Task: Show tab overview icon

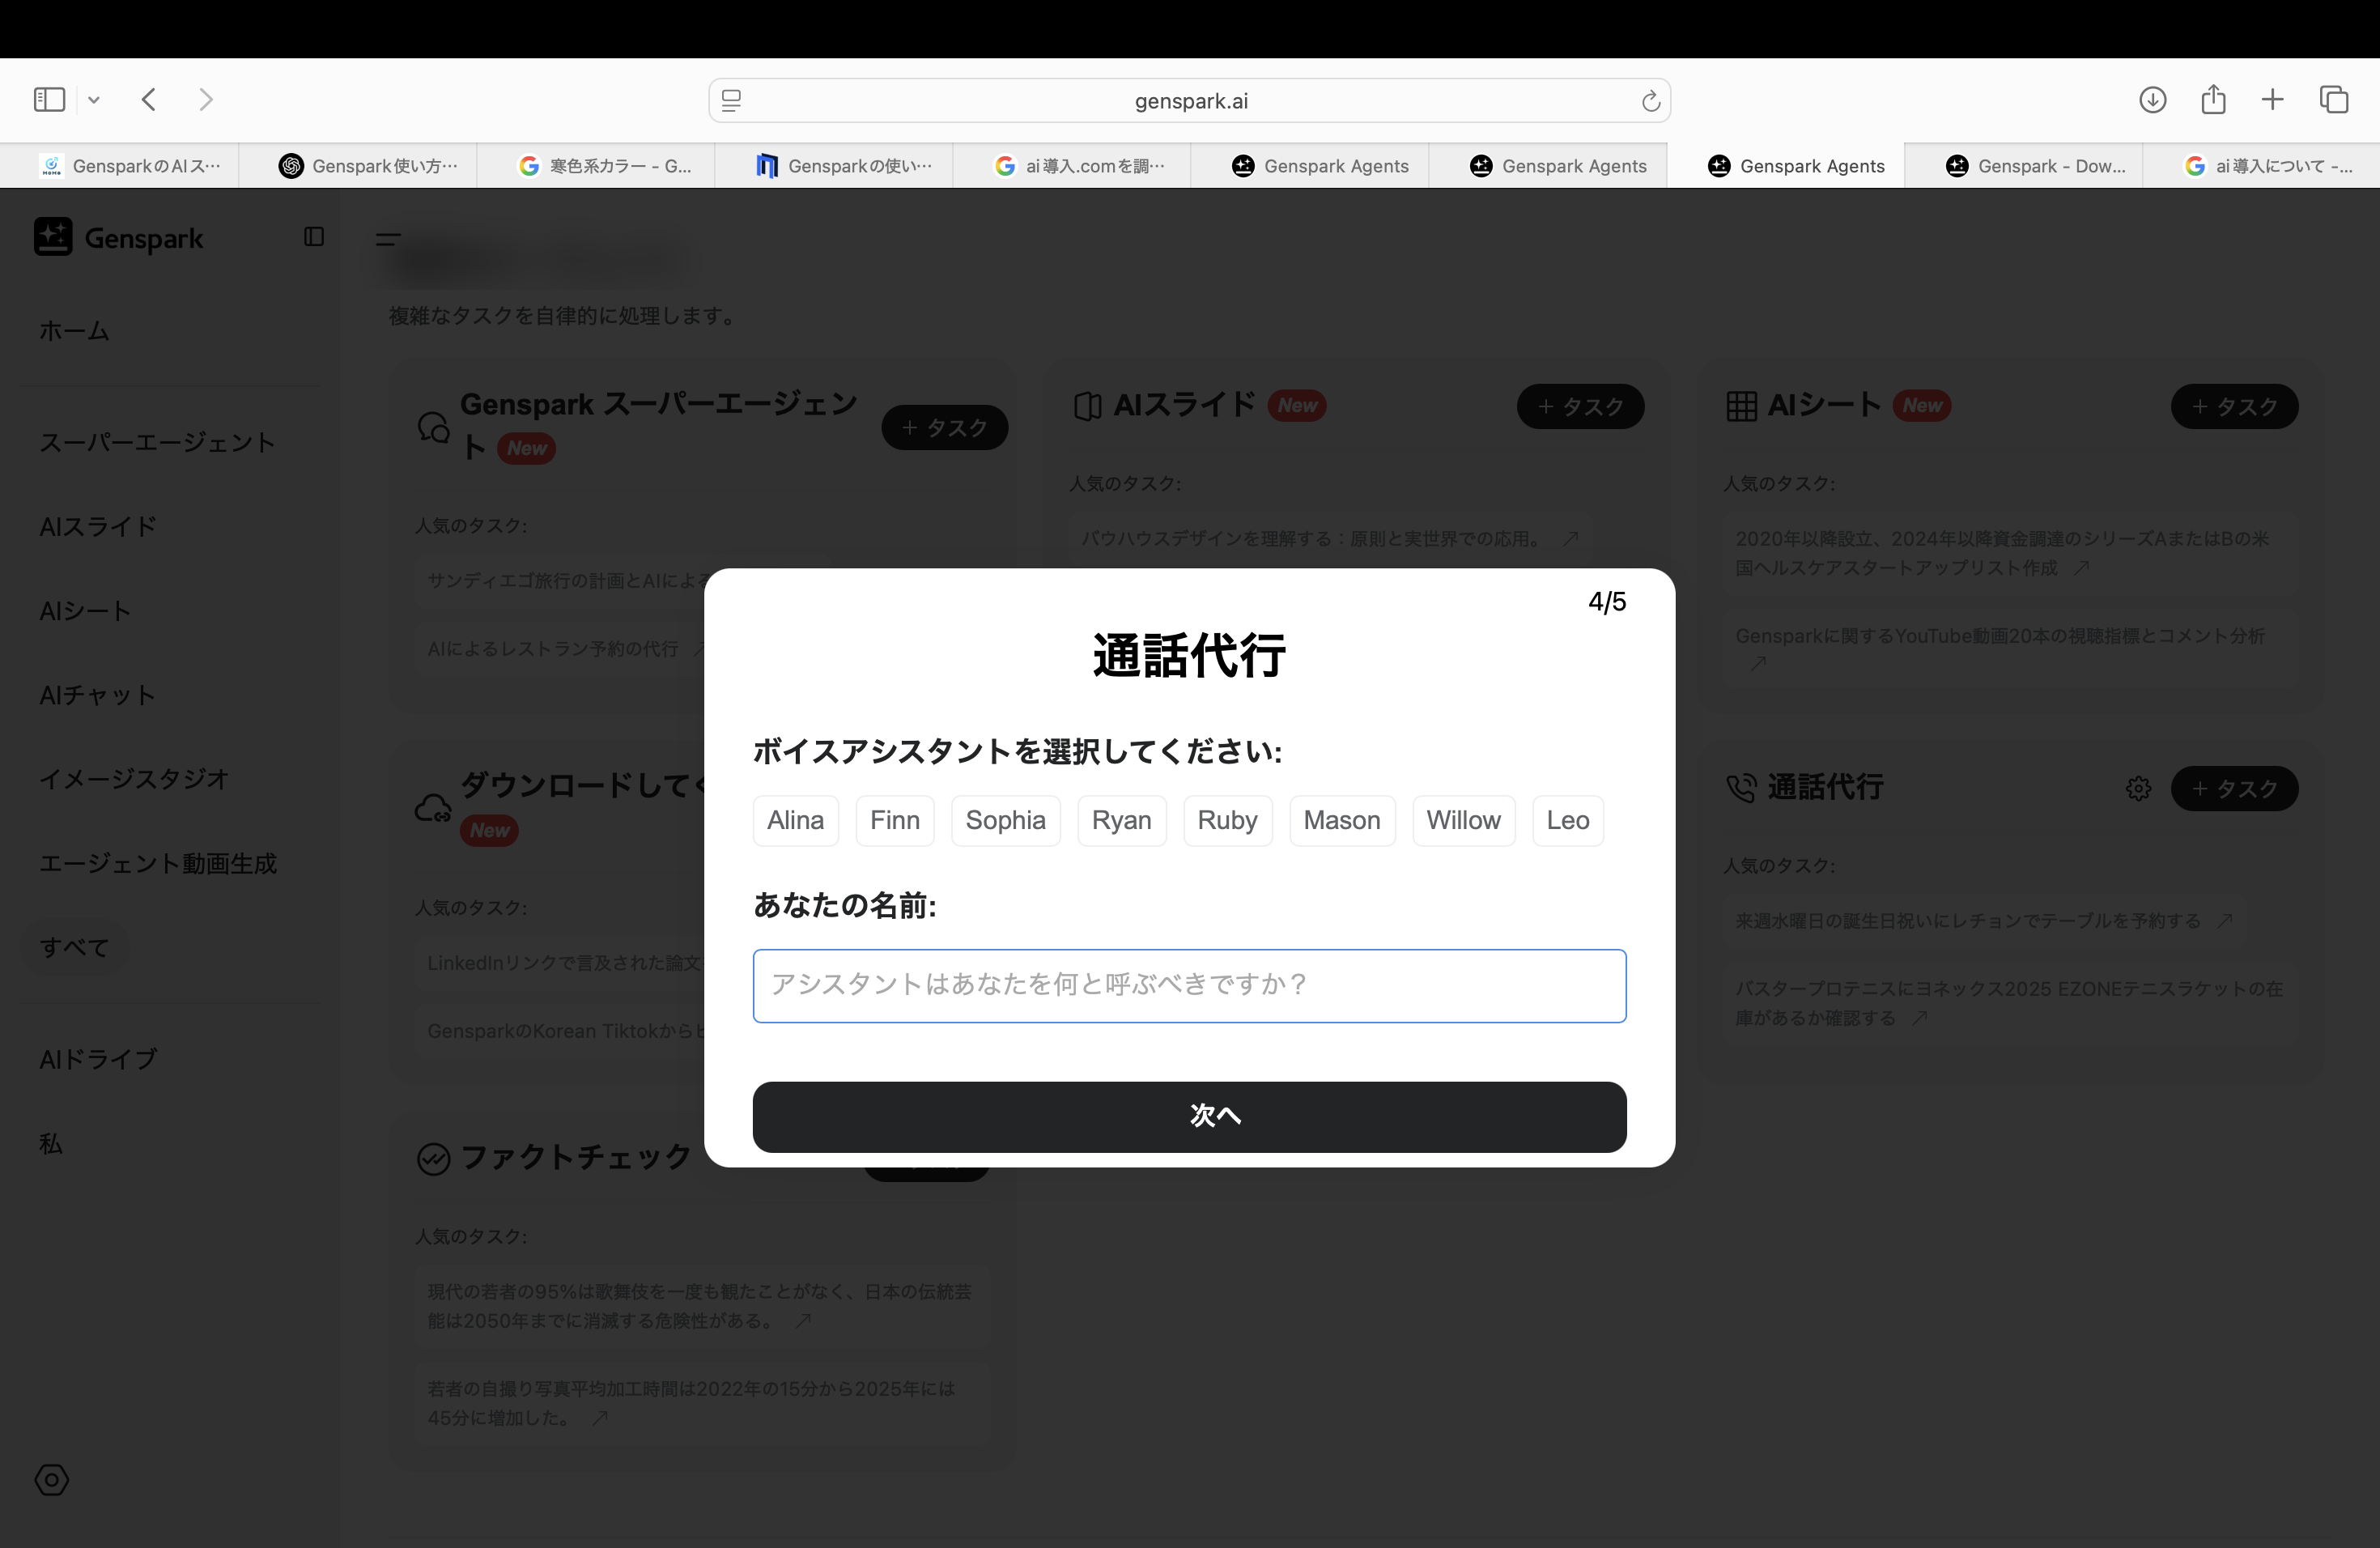Action: [2334, 99]
